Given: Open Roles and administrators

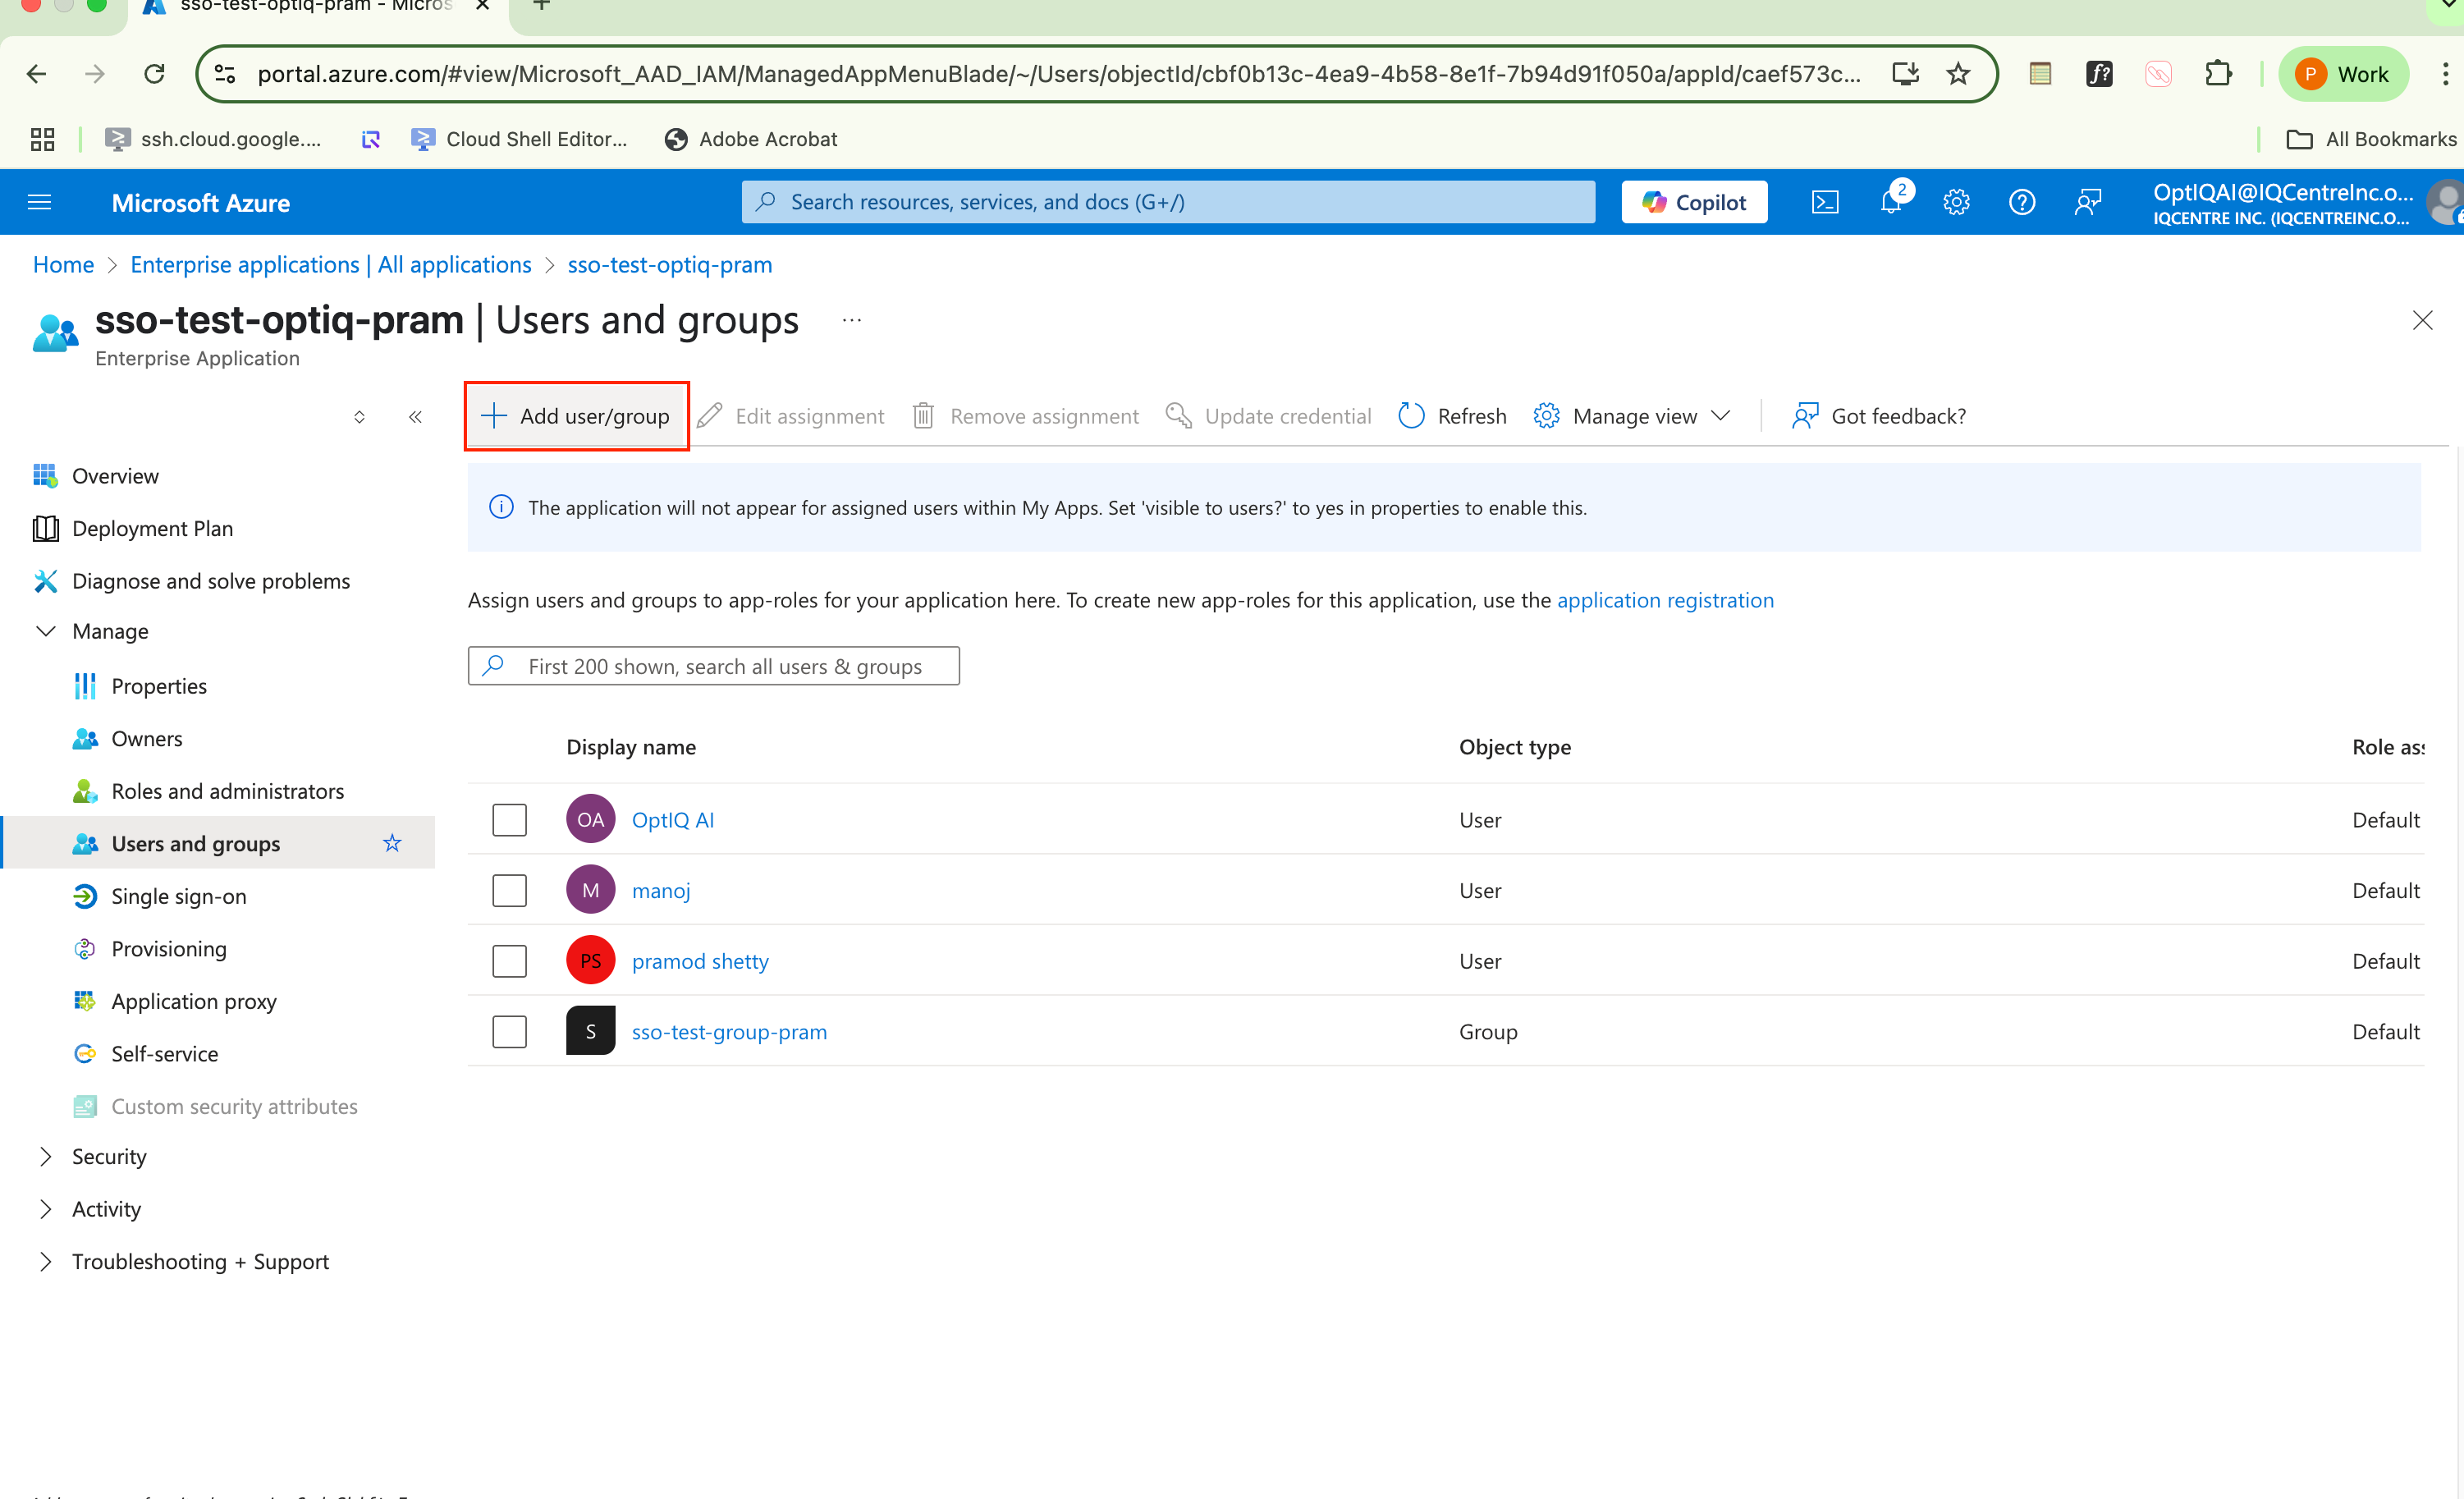Looking at the screenshot, I should click(x=227, y=791).
